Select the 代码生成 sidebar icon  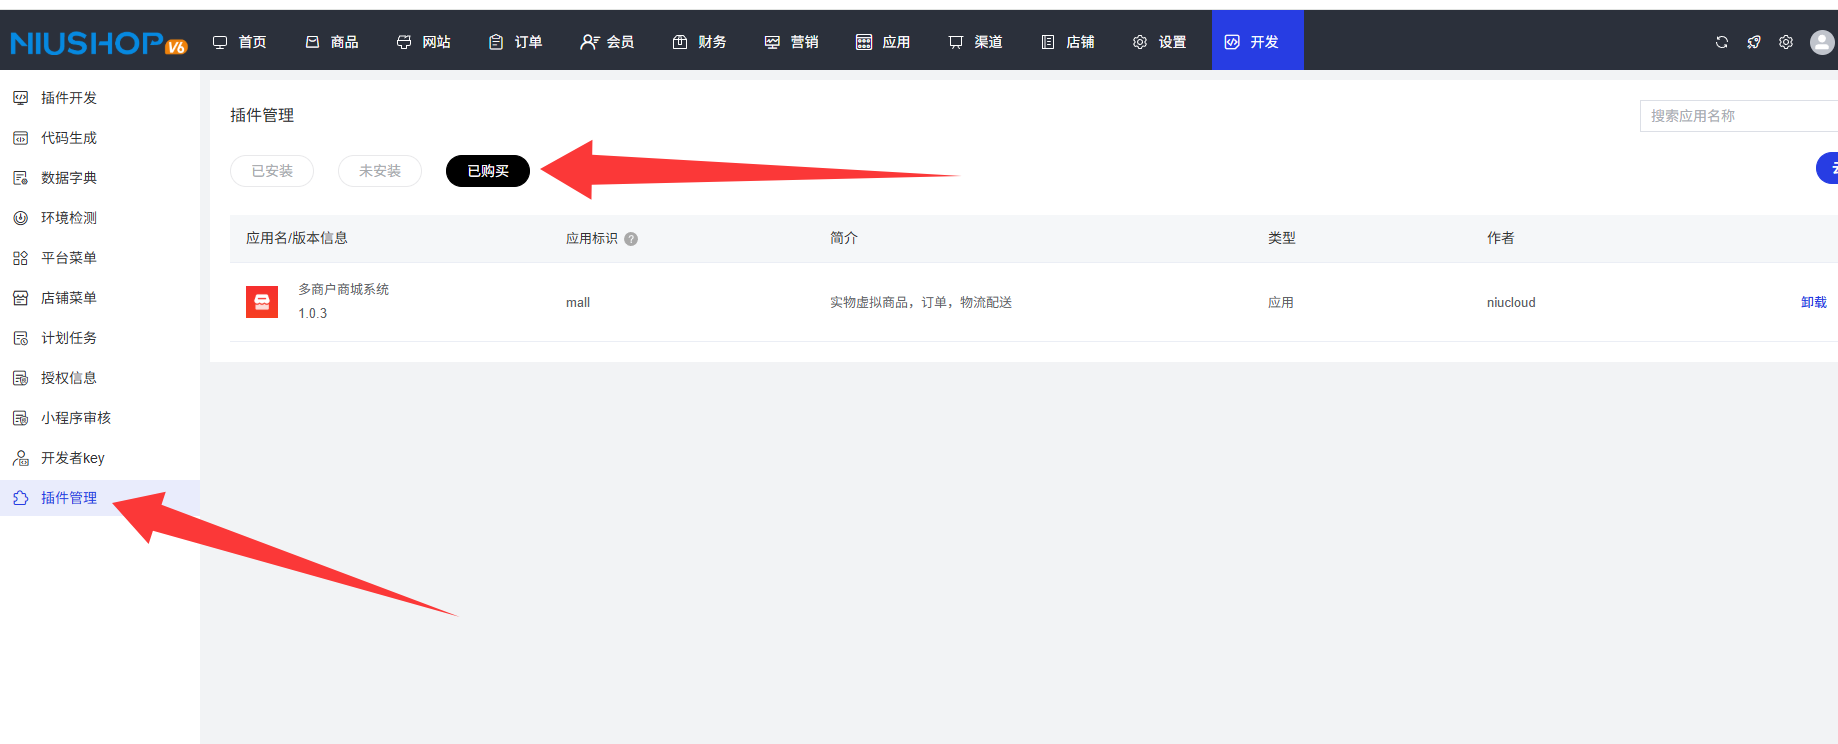(20, 138)
